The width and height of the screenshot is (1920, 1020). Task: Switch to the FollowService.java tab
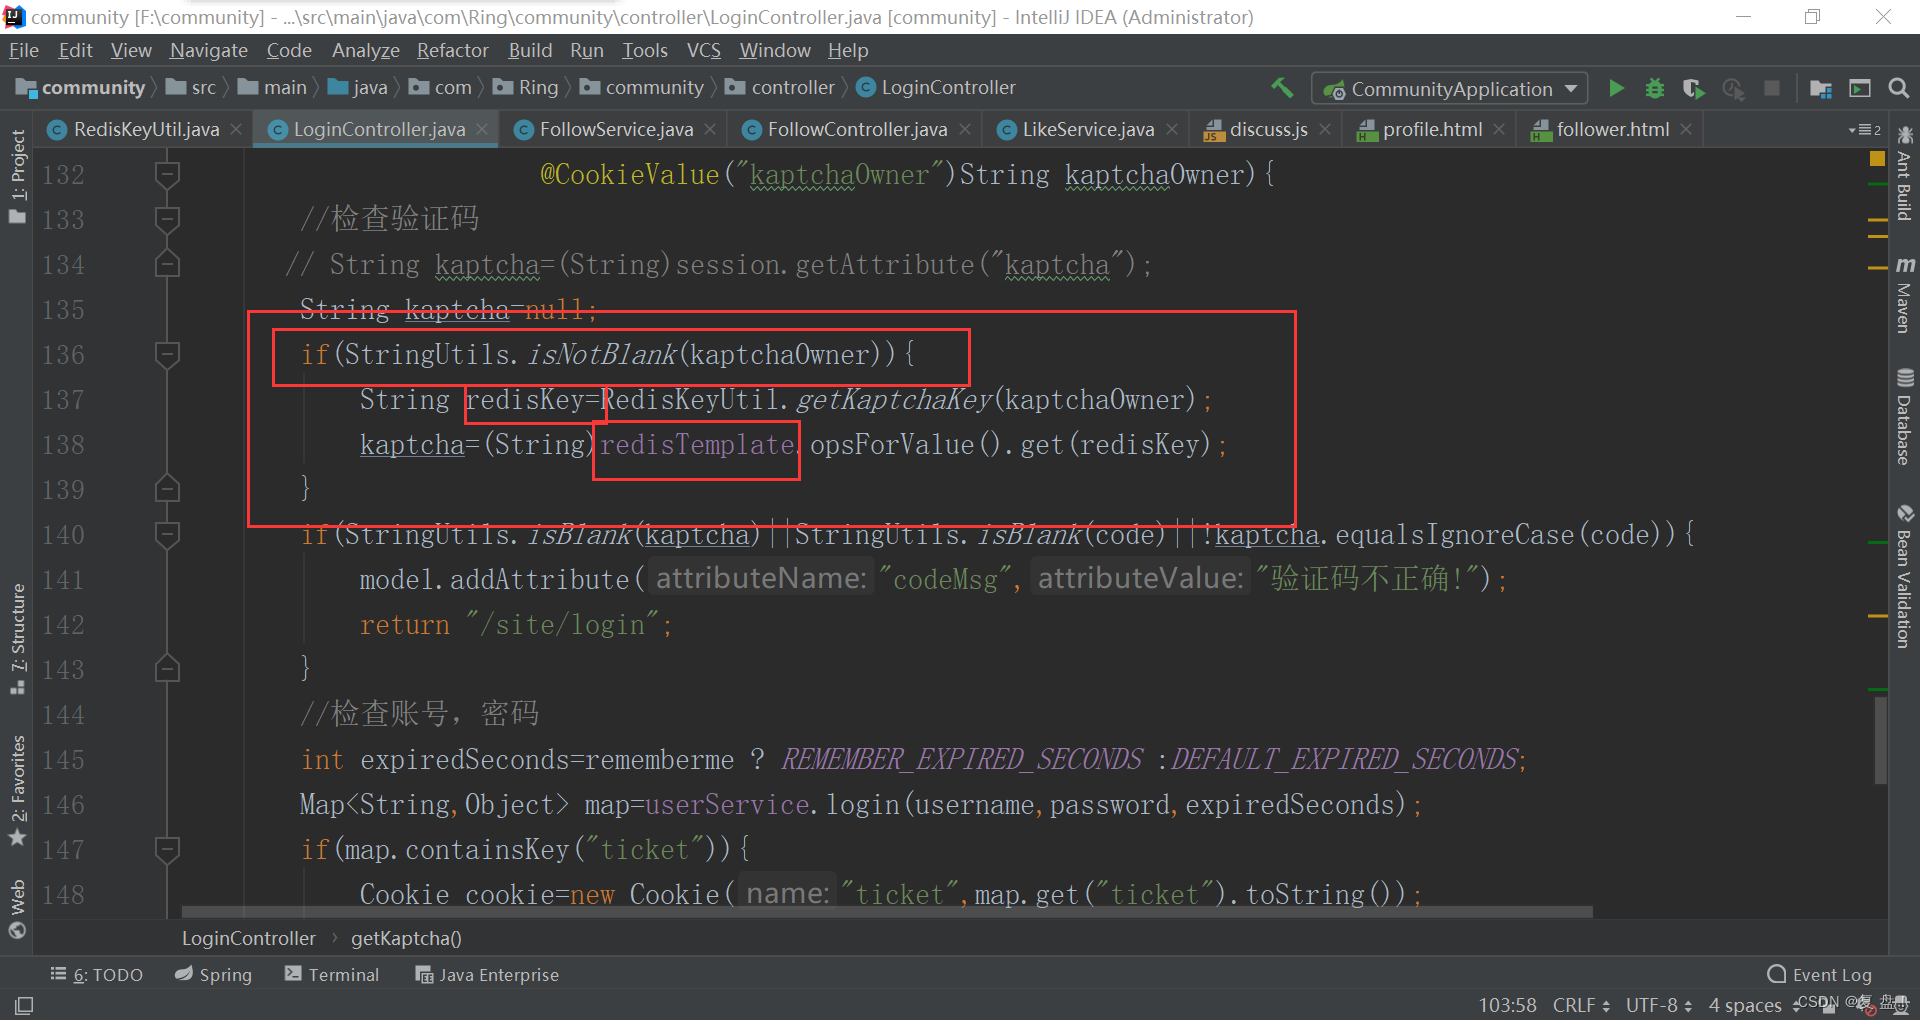tap(615, 129)
